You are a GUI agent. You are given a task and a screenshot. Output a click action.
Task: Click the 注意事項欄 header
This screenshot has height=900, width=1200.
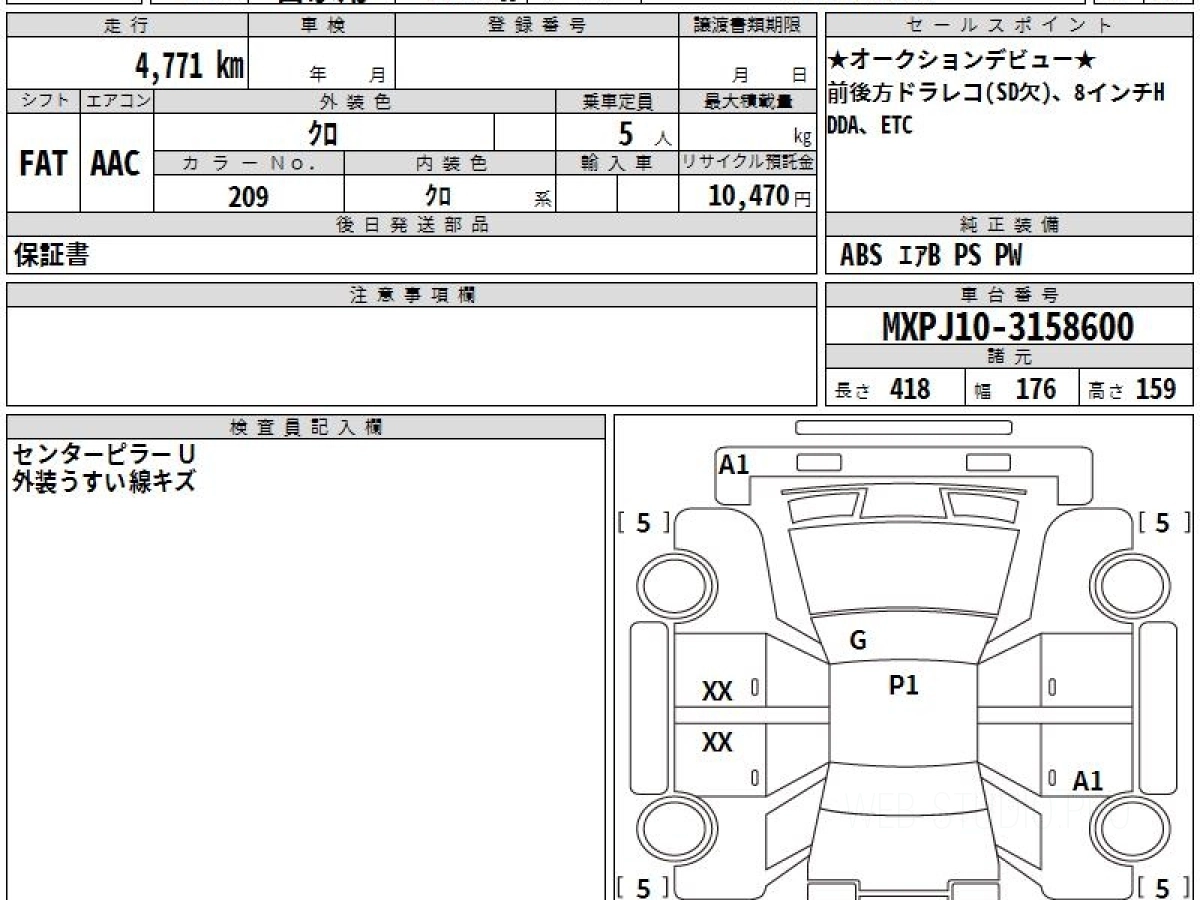pos(412,295)
